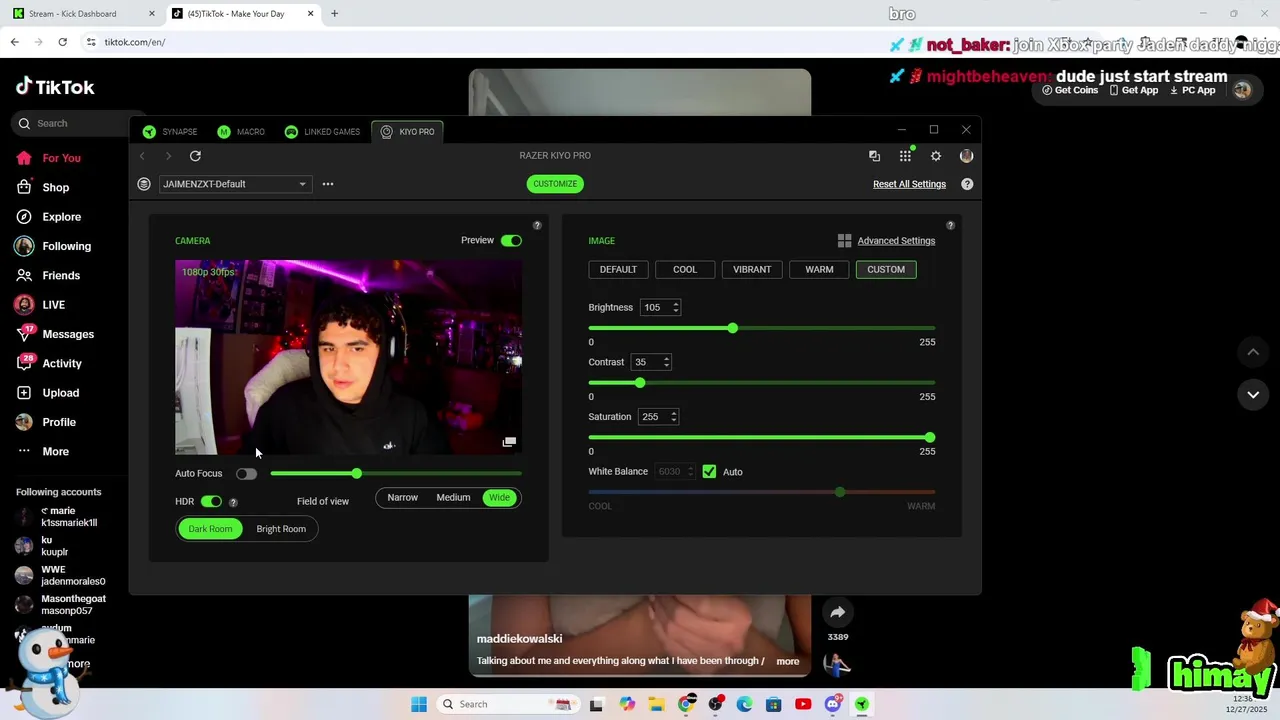This screenshot has width=1280, height=720.
Task: Click the Brightness slider handle
Action: pyautogui.click(x=733, y=328)
